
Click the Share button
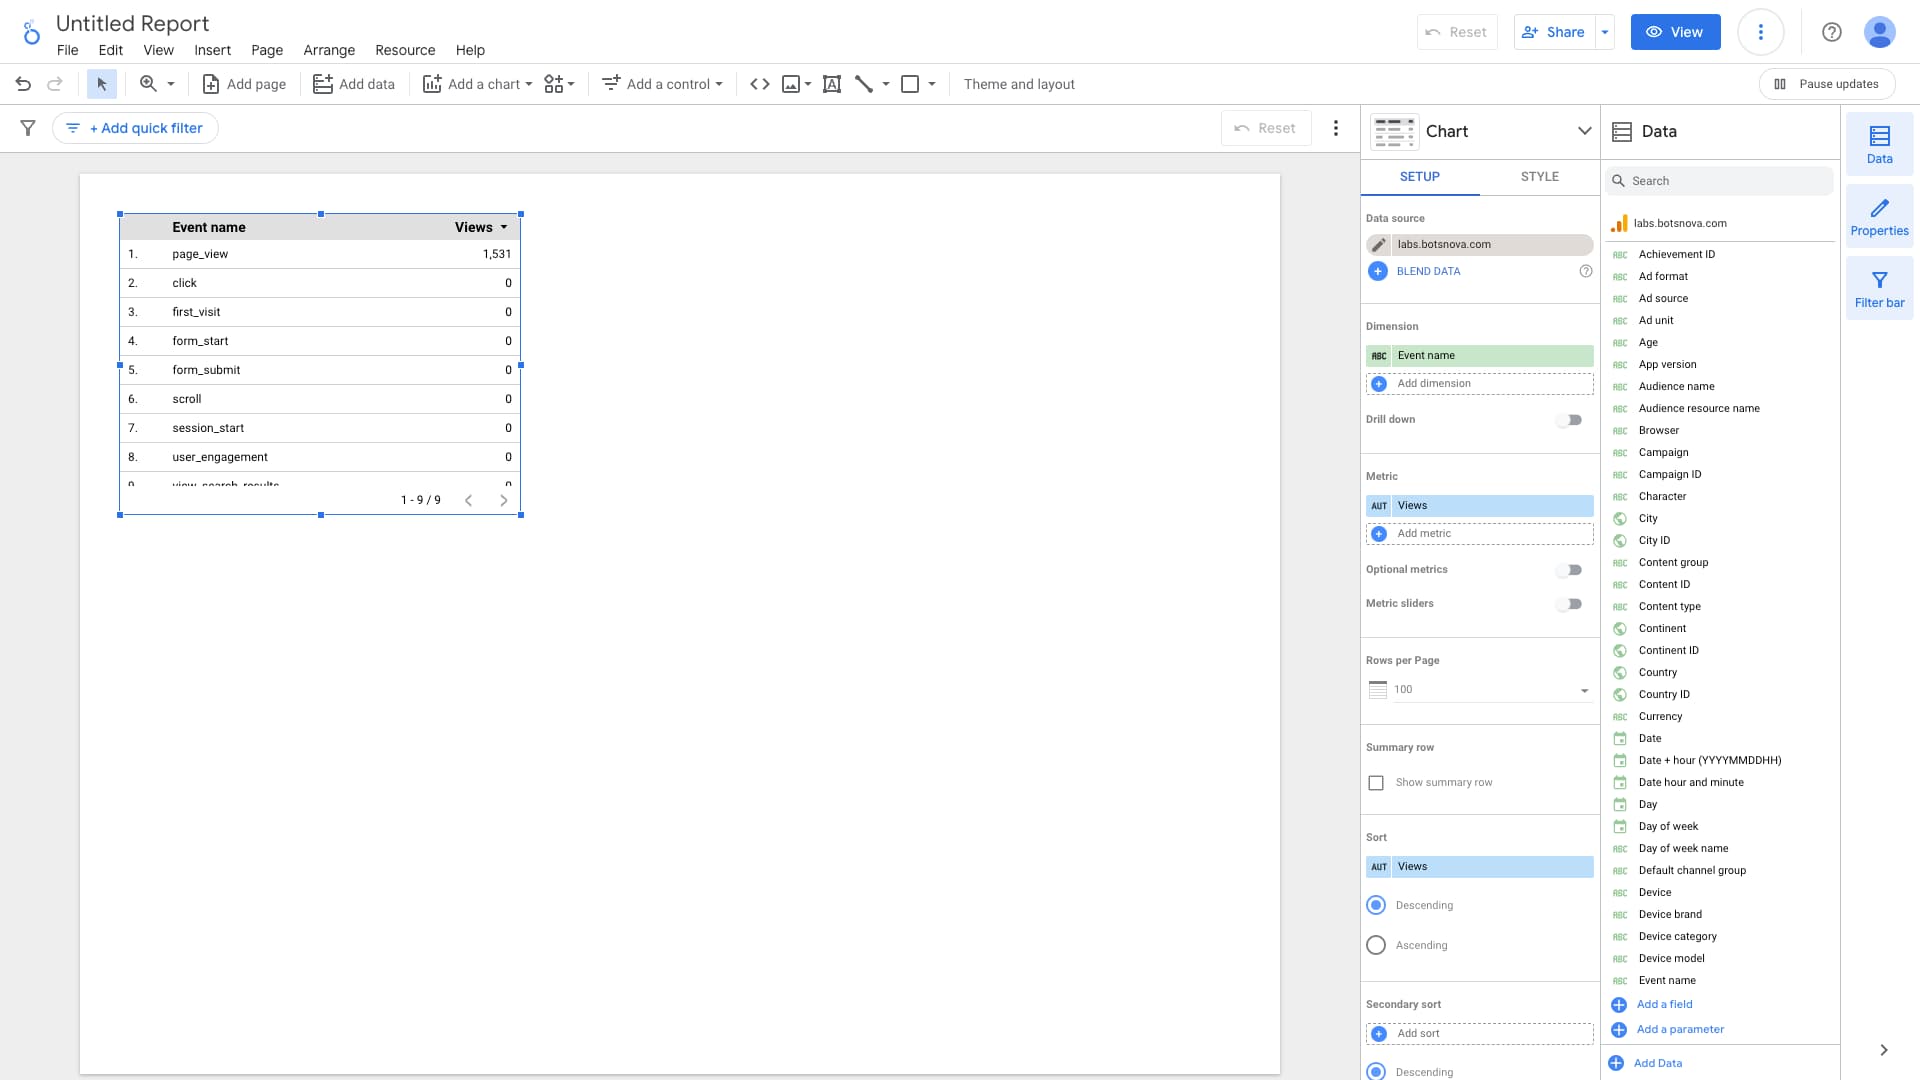pyautogui.click(x=1554, y=32)
